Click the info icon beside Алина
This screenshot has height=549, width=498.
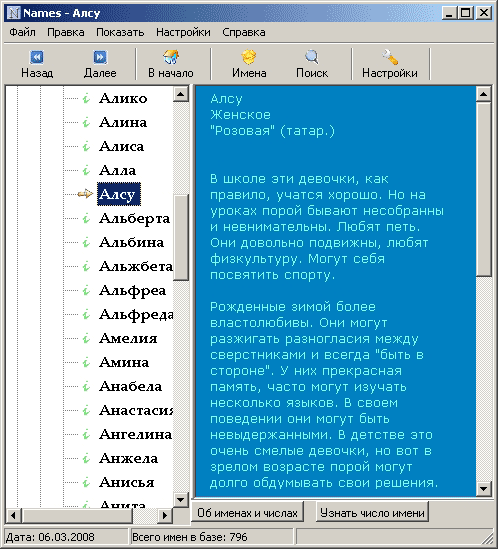(x=86, y=123)
